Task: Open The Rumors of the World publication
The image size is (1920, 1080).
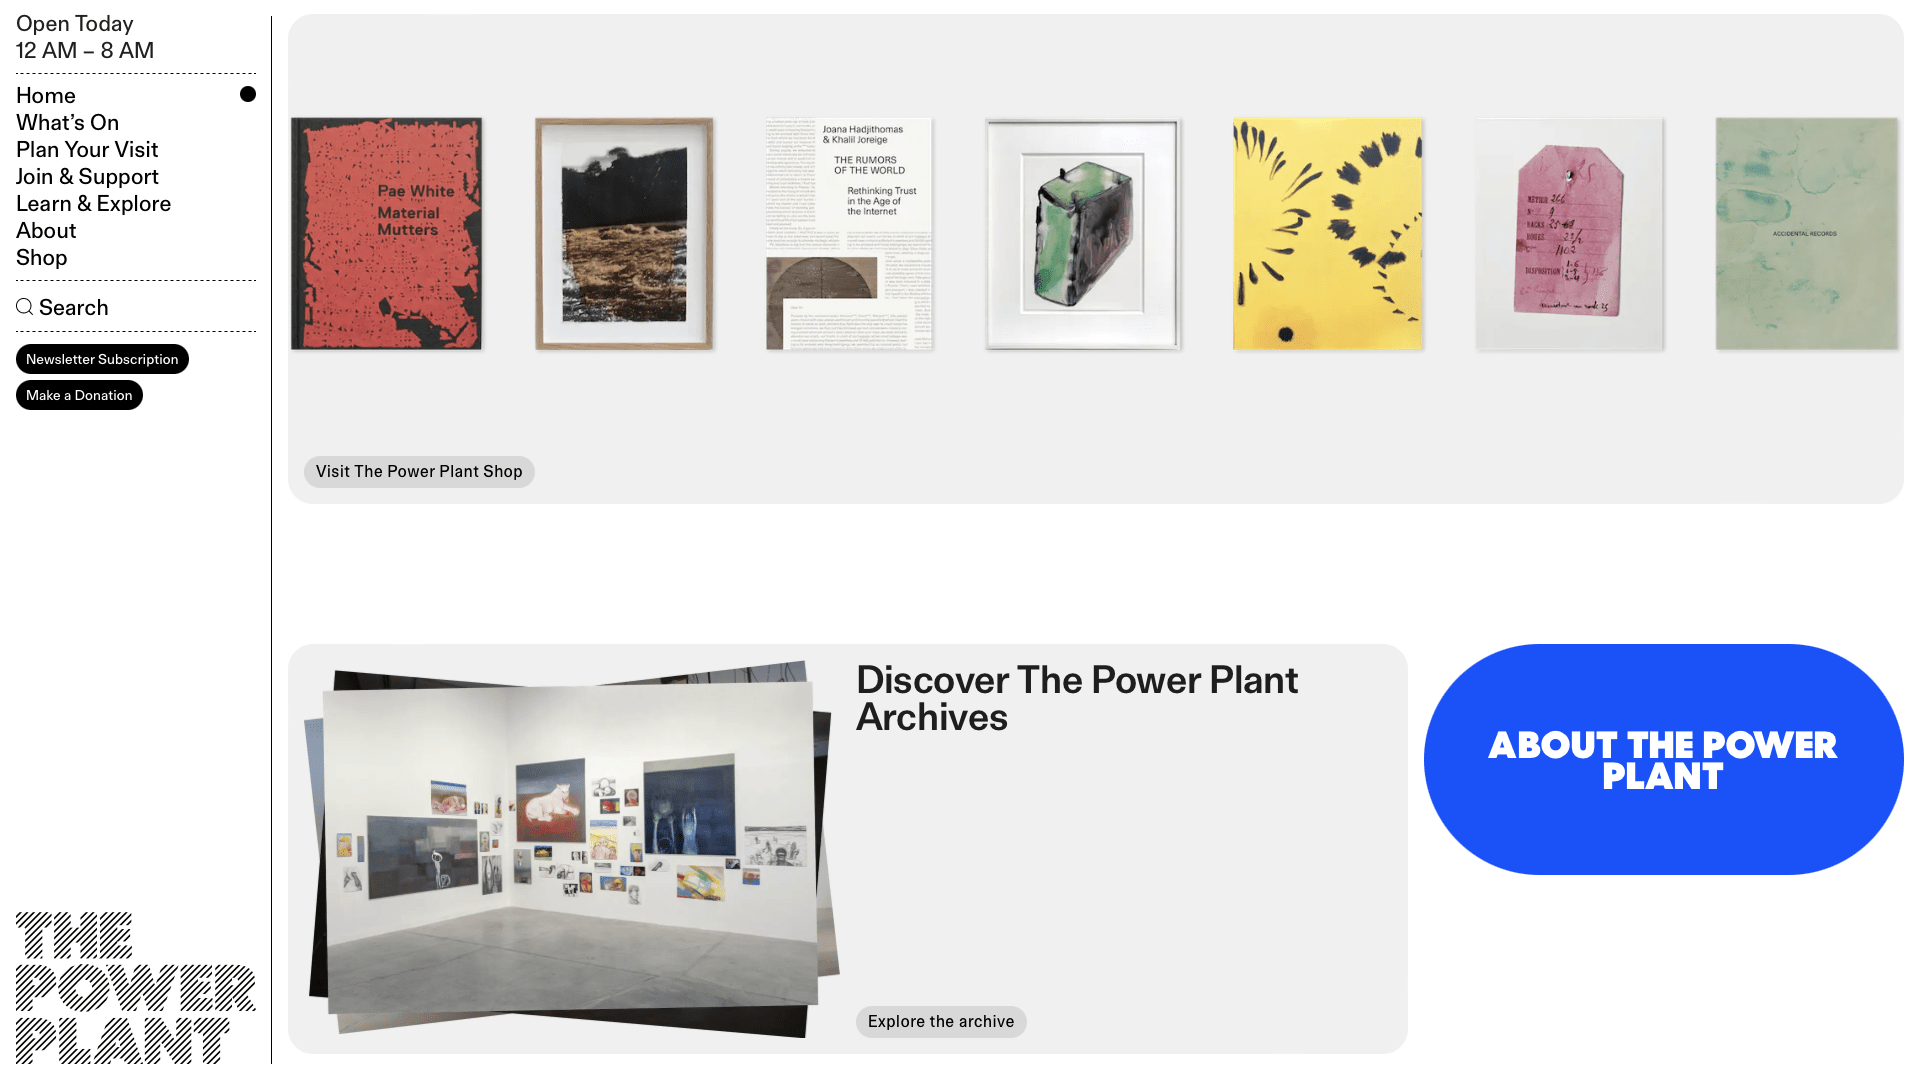Action: [x=849, y=234]
